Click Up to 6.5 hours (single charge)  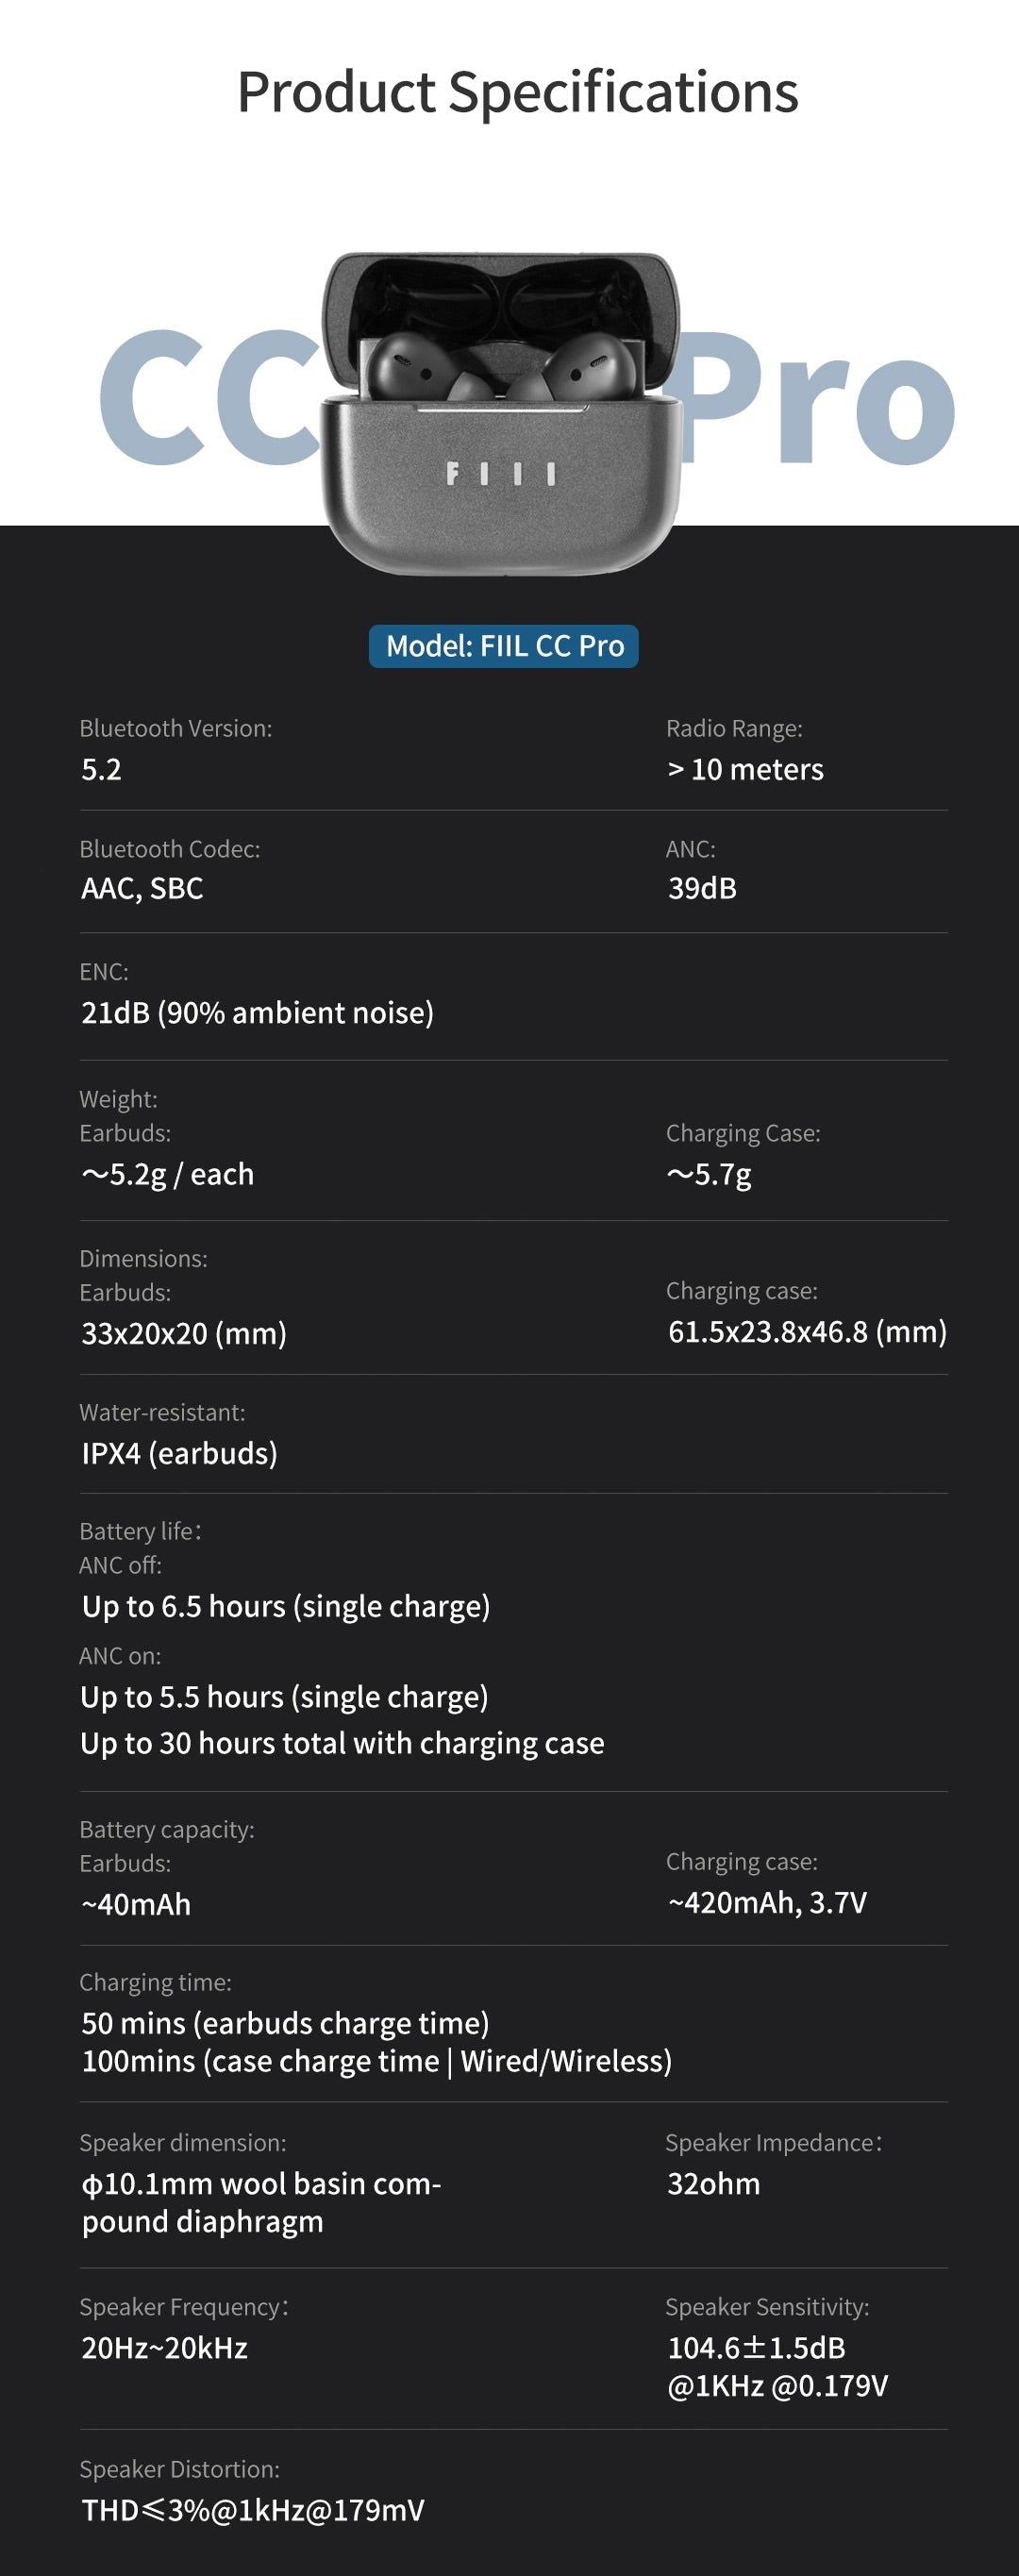click(286, 1606)
